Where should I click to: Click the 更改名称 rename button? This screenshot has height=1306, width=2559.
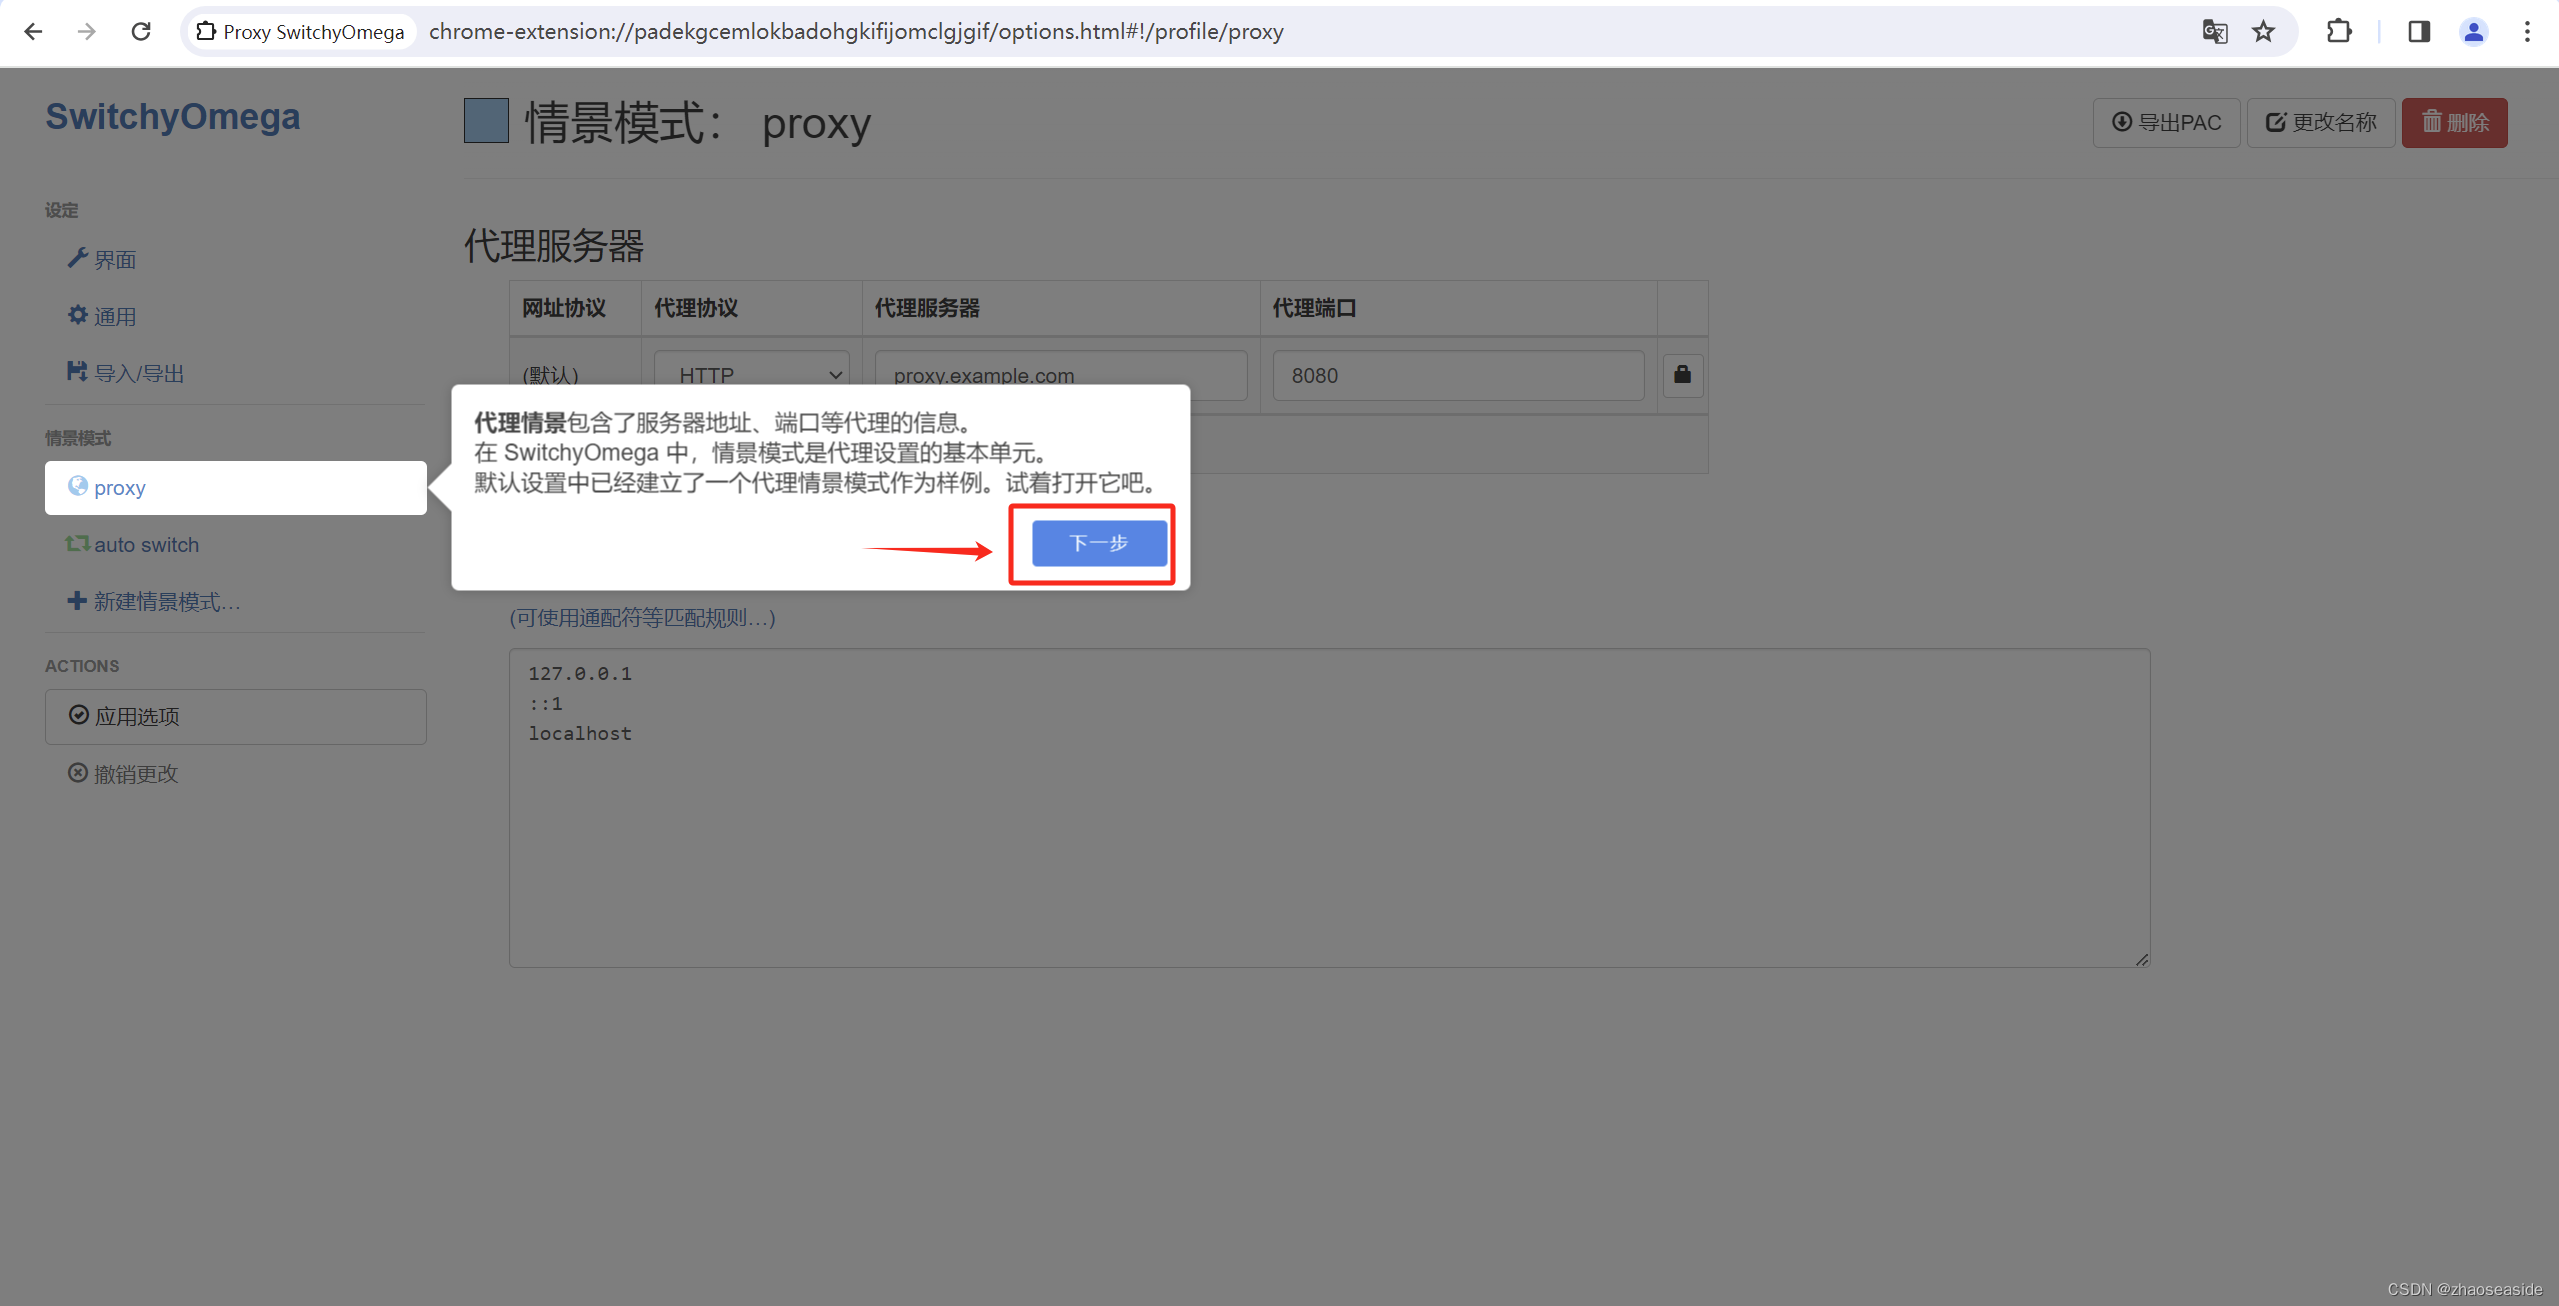point(2320,123)
